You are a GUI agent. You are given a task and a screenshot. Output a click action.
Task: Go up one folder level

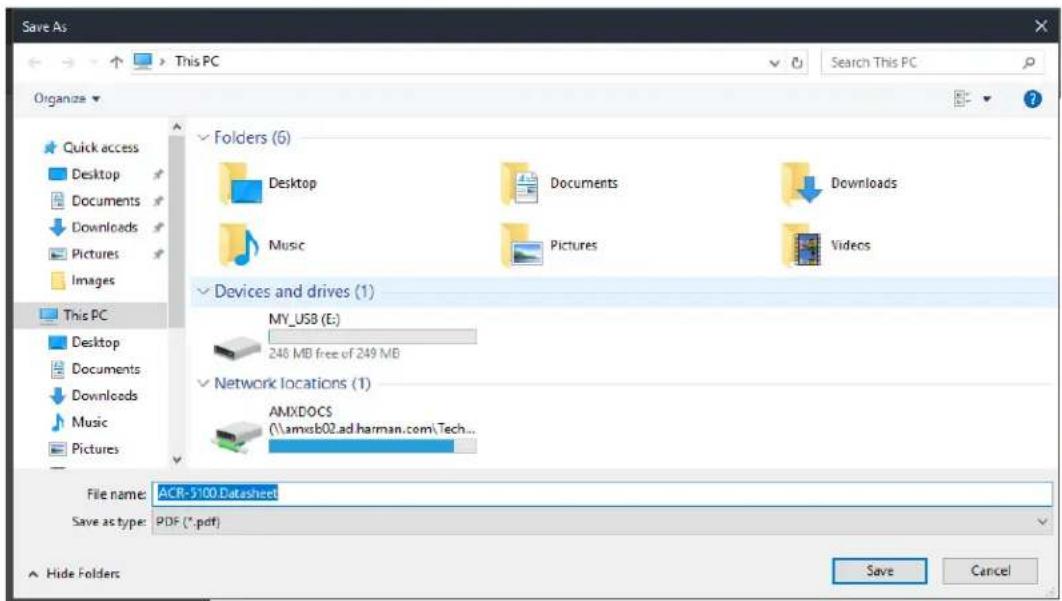pos(116,62)
